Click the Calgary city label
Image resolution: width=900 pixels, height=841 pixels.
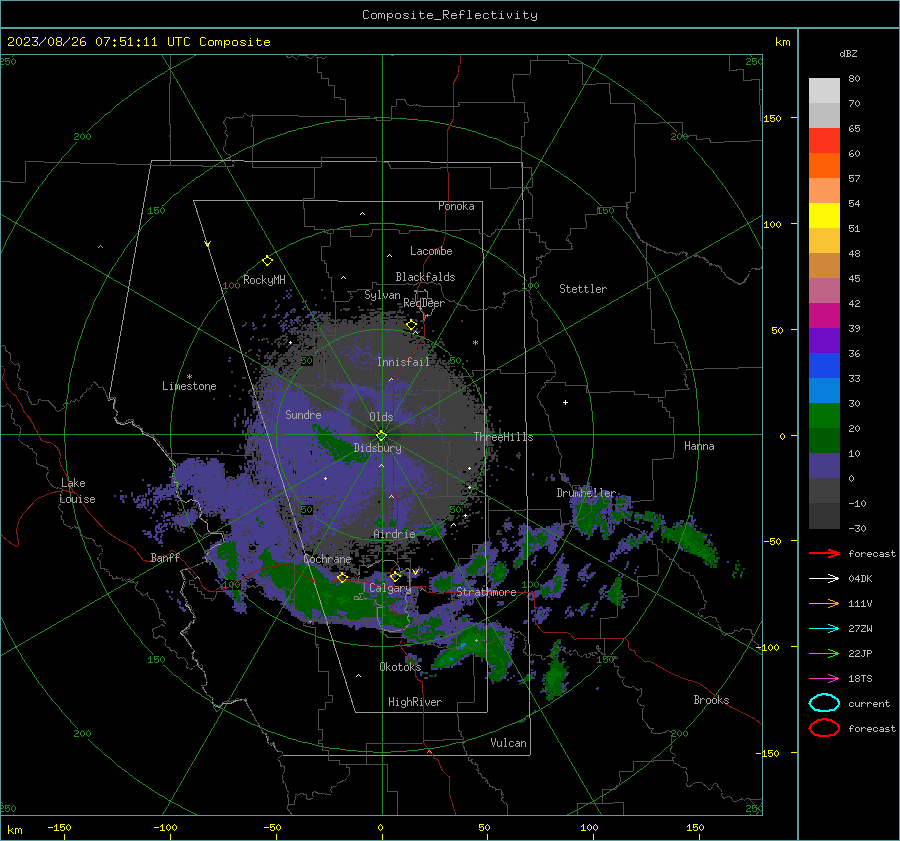pyautogui.click(x=390, y=588)
